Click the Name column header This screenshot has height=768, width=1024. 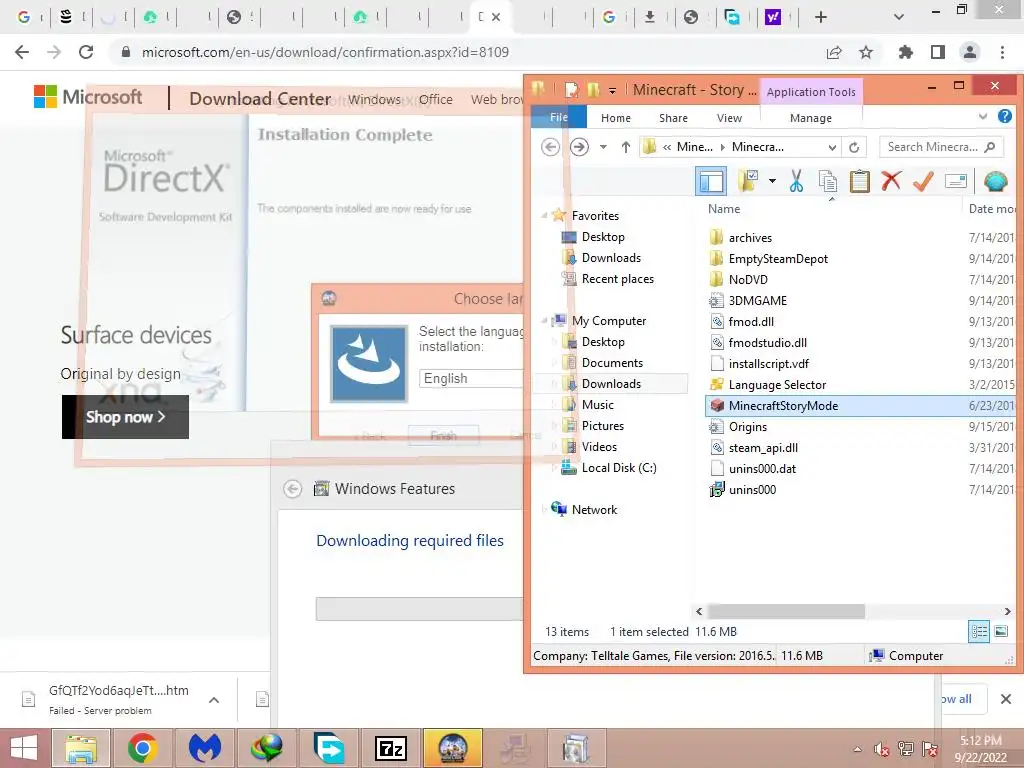[x=724, y=209]
